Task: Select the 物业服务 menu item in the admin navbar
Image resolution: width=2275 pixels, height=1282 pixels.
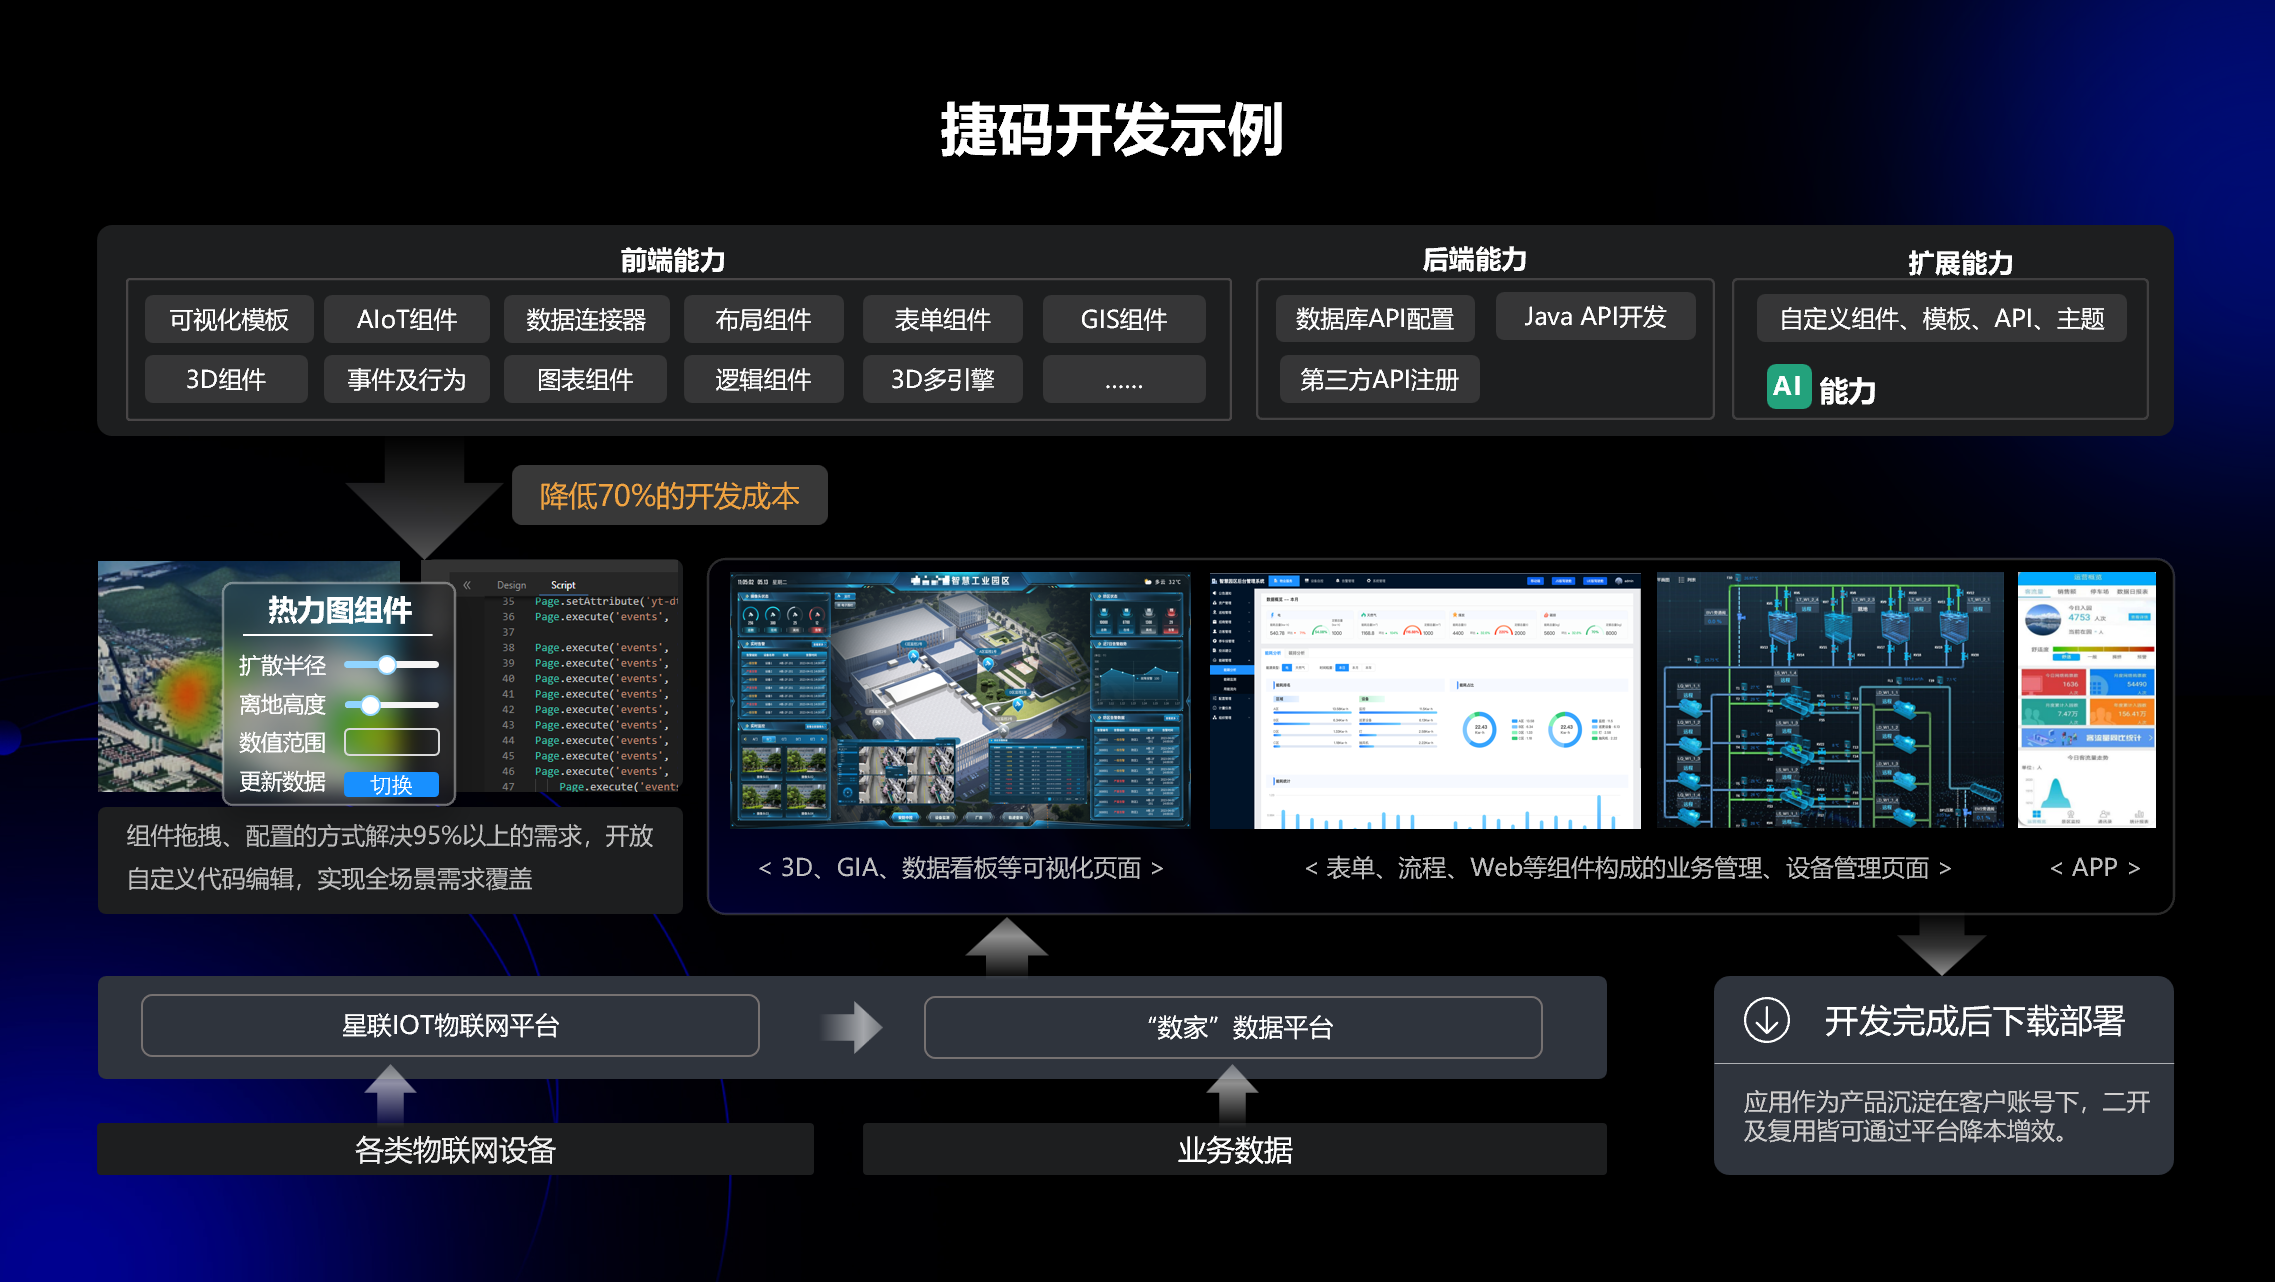Action: pos(1284,581)
